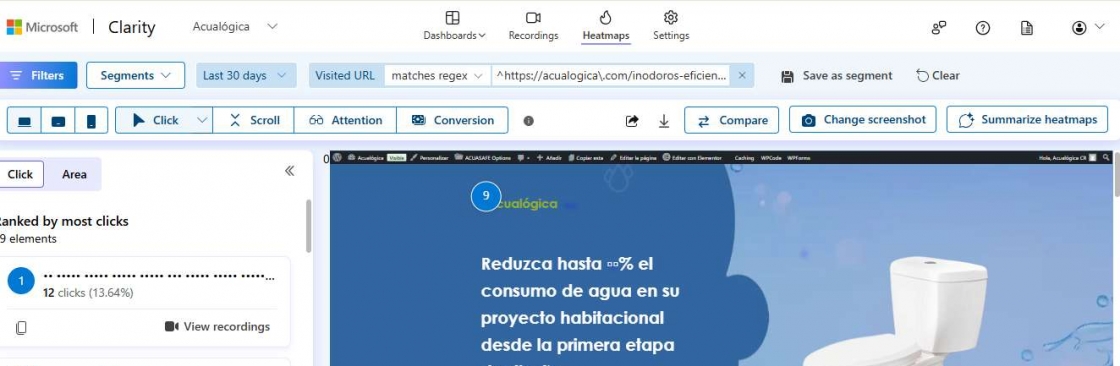Switch heatmap type to Scroll
Screen dimensions: 1120x366
254,120
